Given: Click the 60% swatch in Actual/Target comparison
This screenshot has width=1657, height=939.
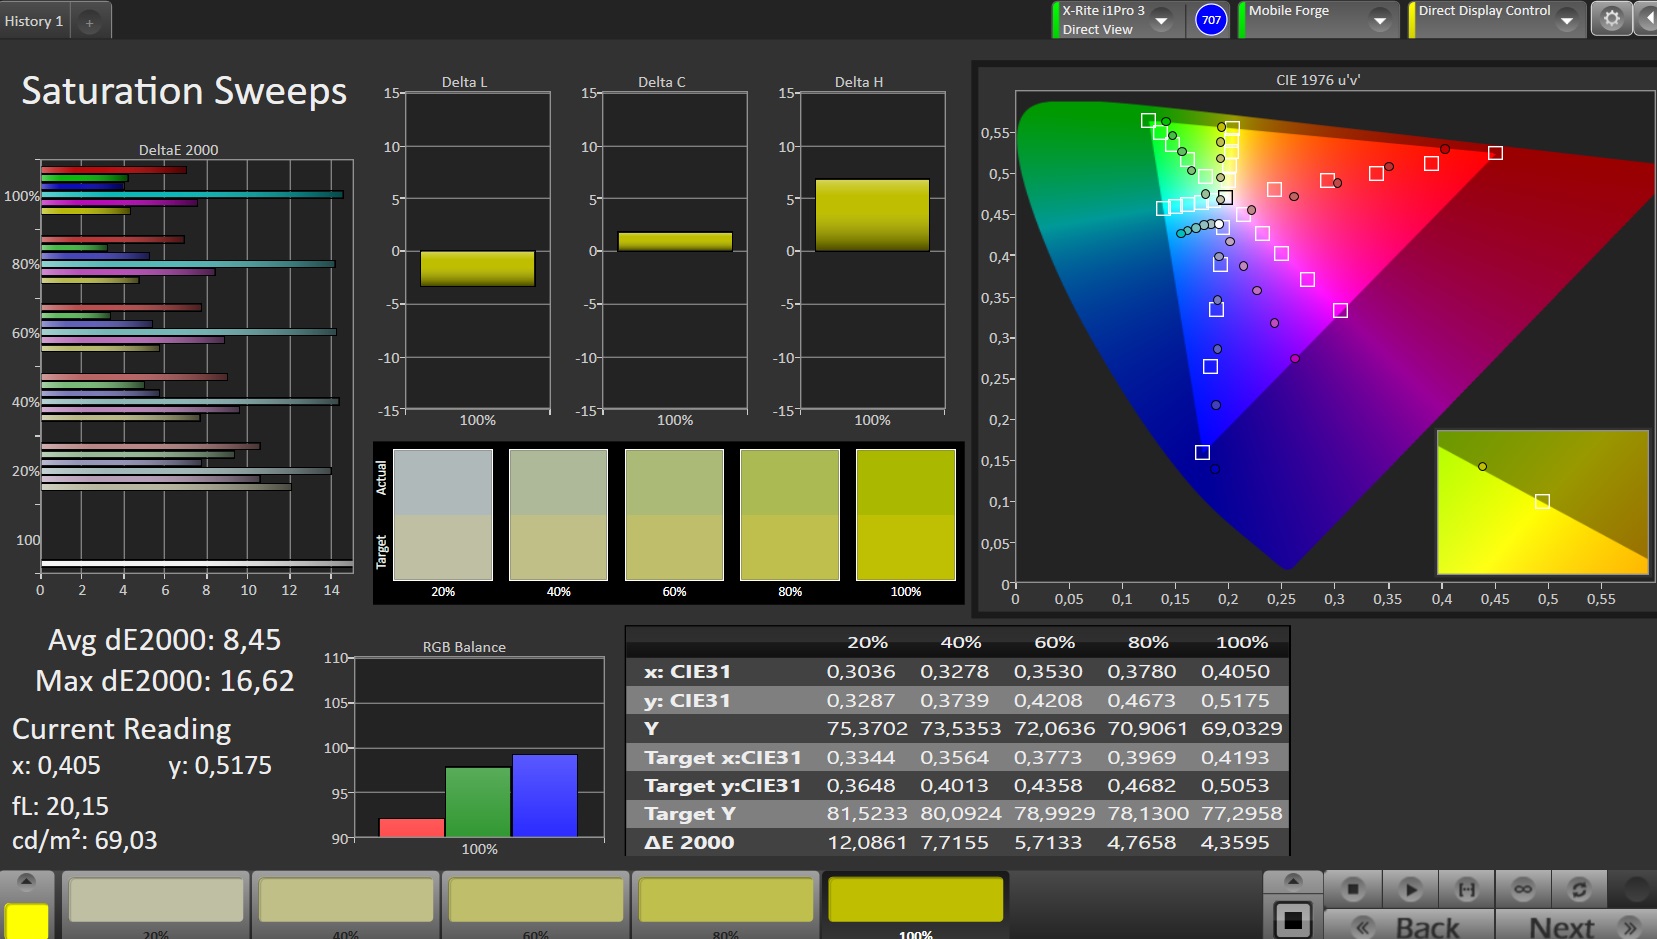Looking at the screenshot, I should click(674, 515).
